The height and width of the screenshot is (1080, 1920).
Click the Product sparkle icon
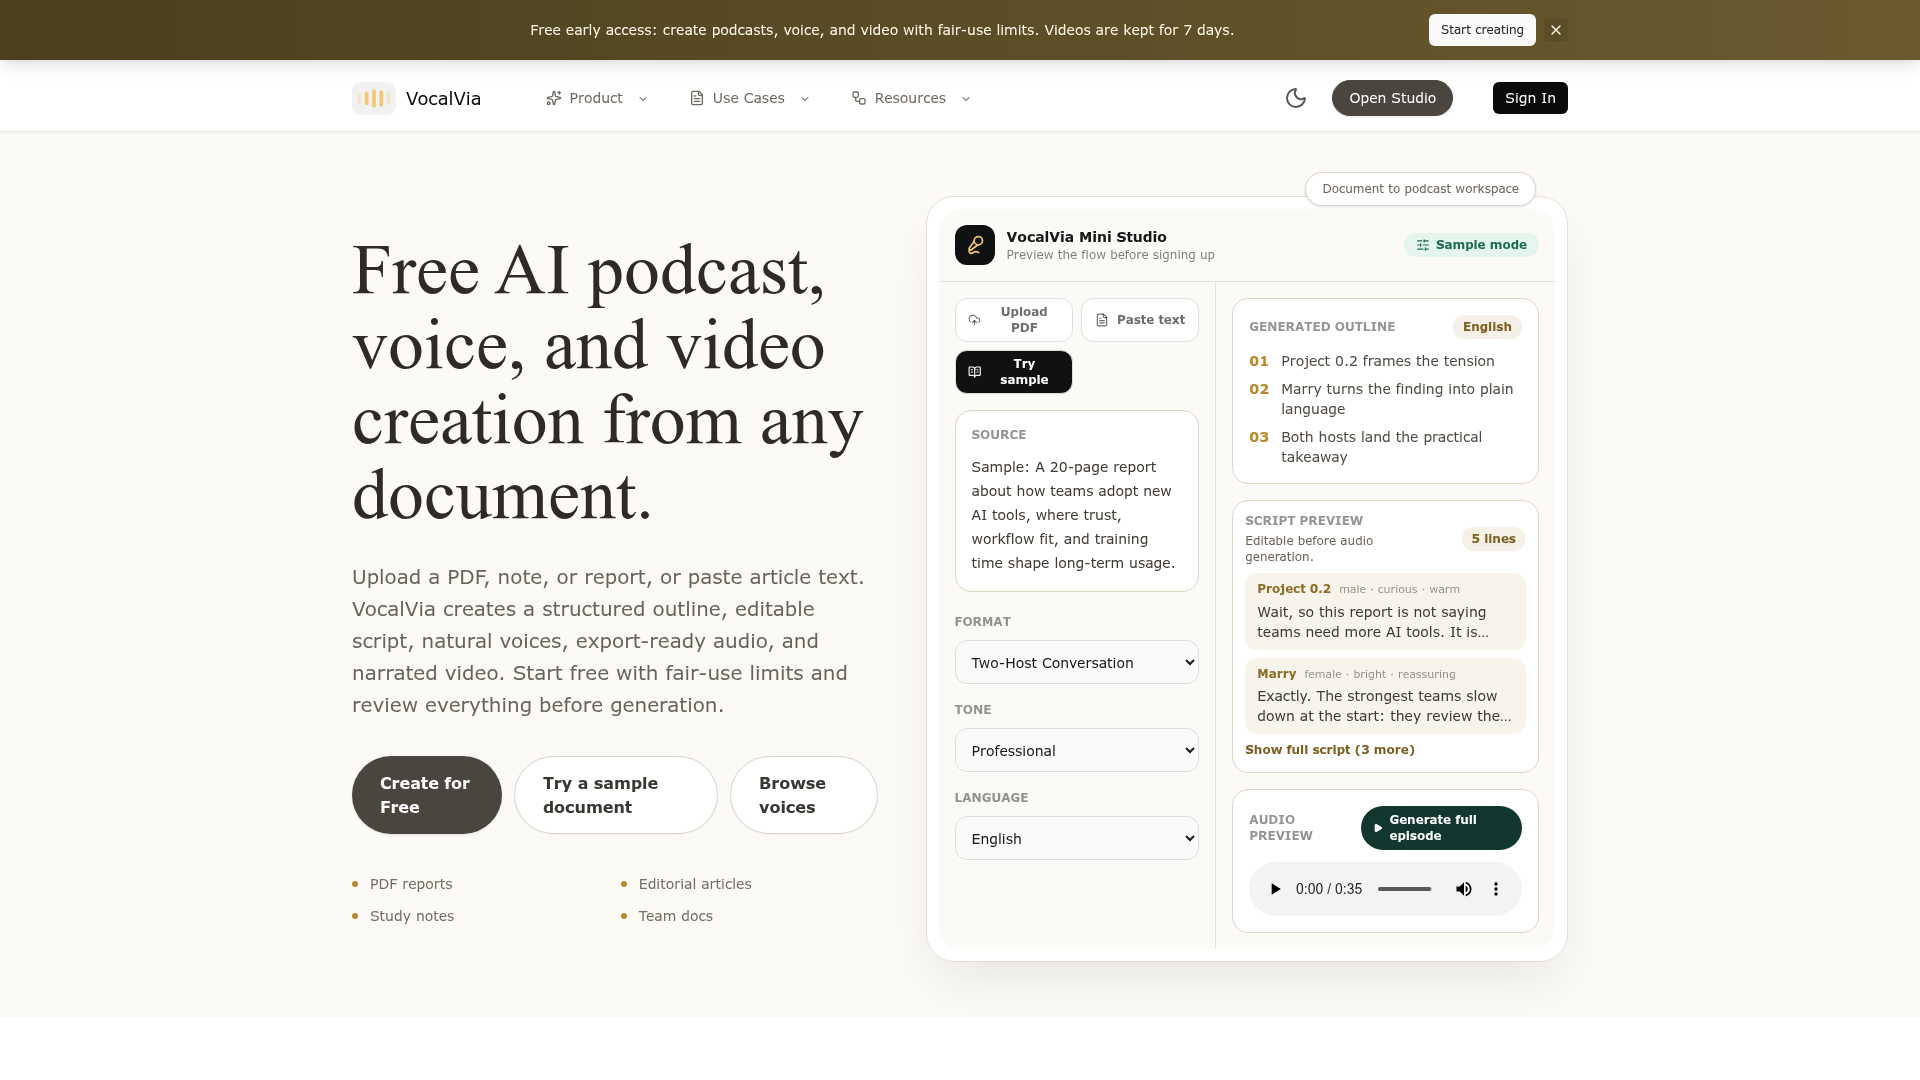pos(554,98)
